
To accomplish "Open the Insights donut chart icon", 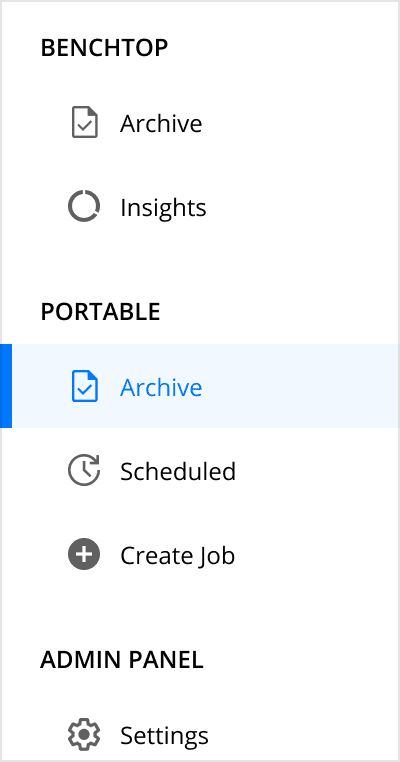I will [84, 207].
